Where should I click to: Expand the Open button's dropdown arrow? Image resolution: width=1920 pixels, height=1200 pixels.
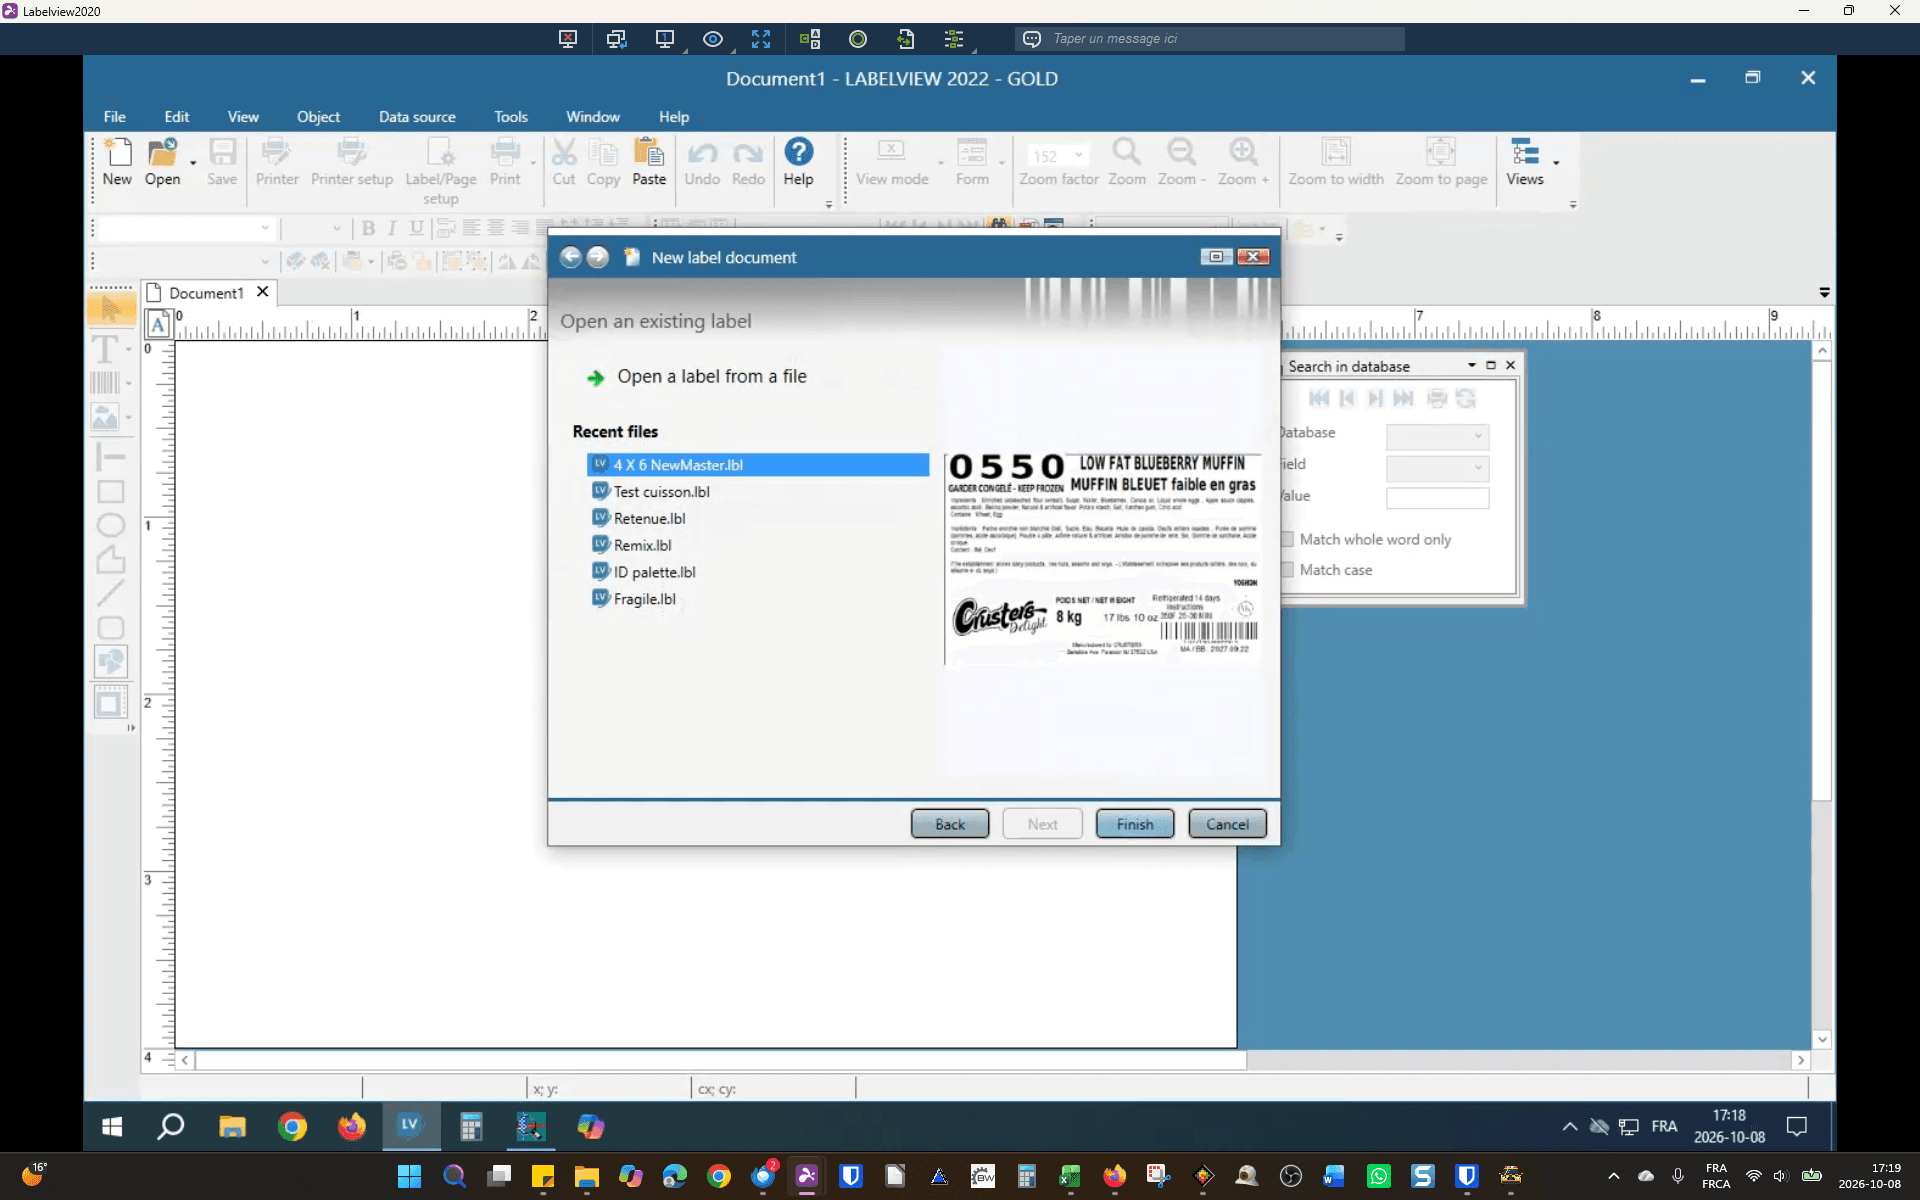click(x=193, y=163)
